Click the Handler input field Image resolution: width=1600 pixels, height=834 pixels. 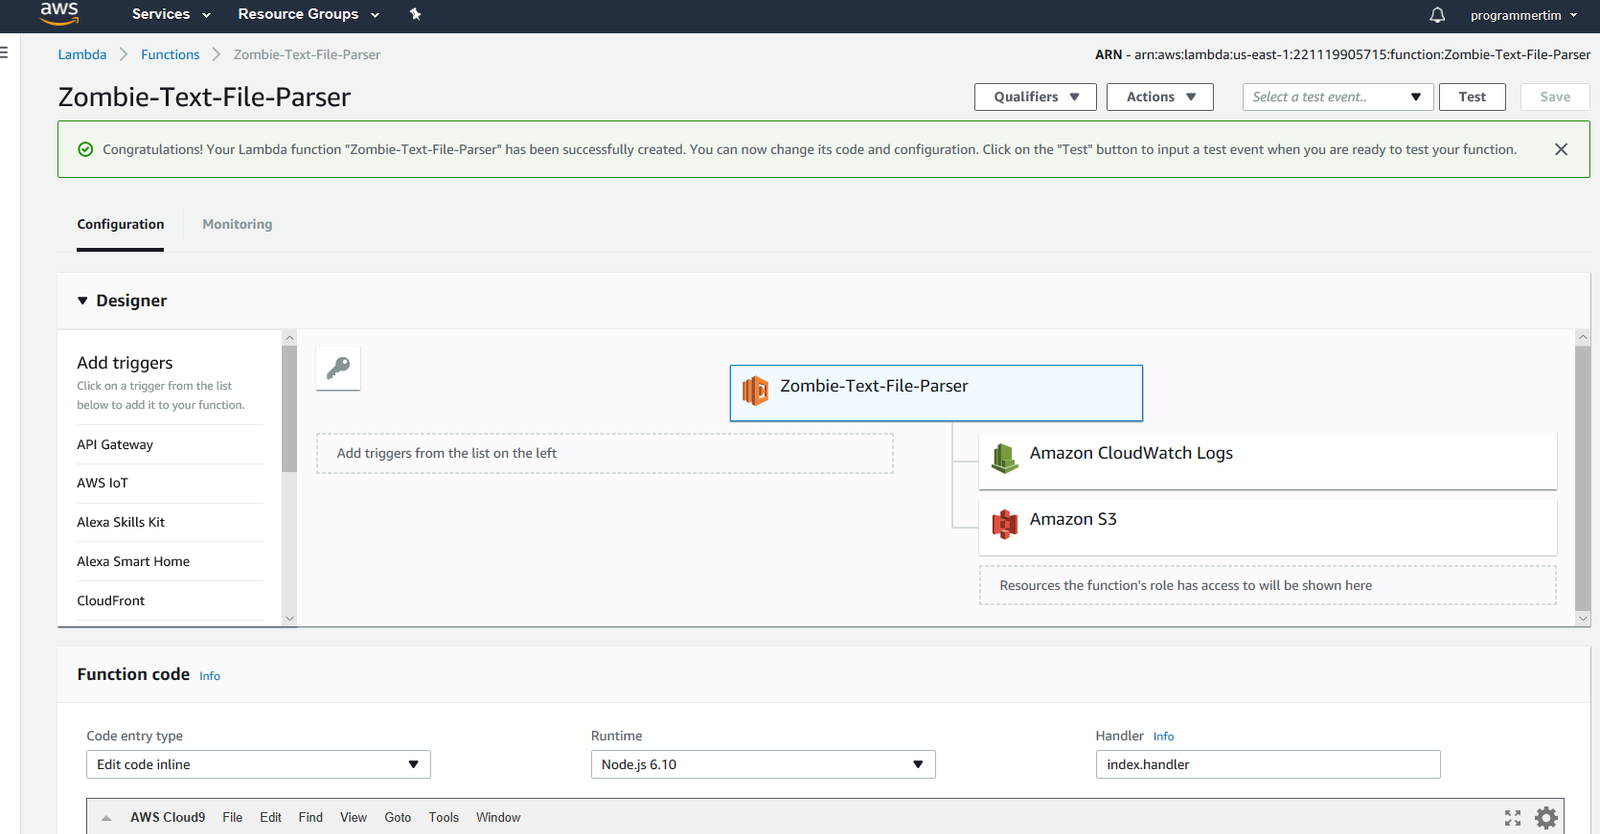(1267, 765)
